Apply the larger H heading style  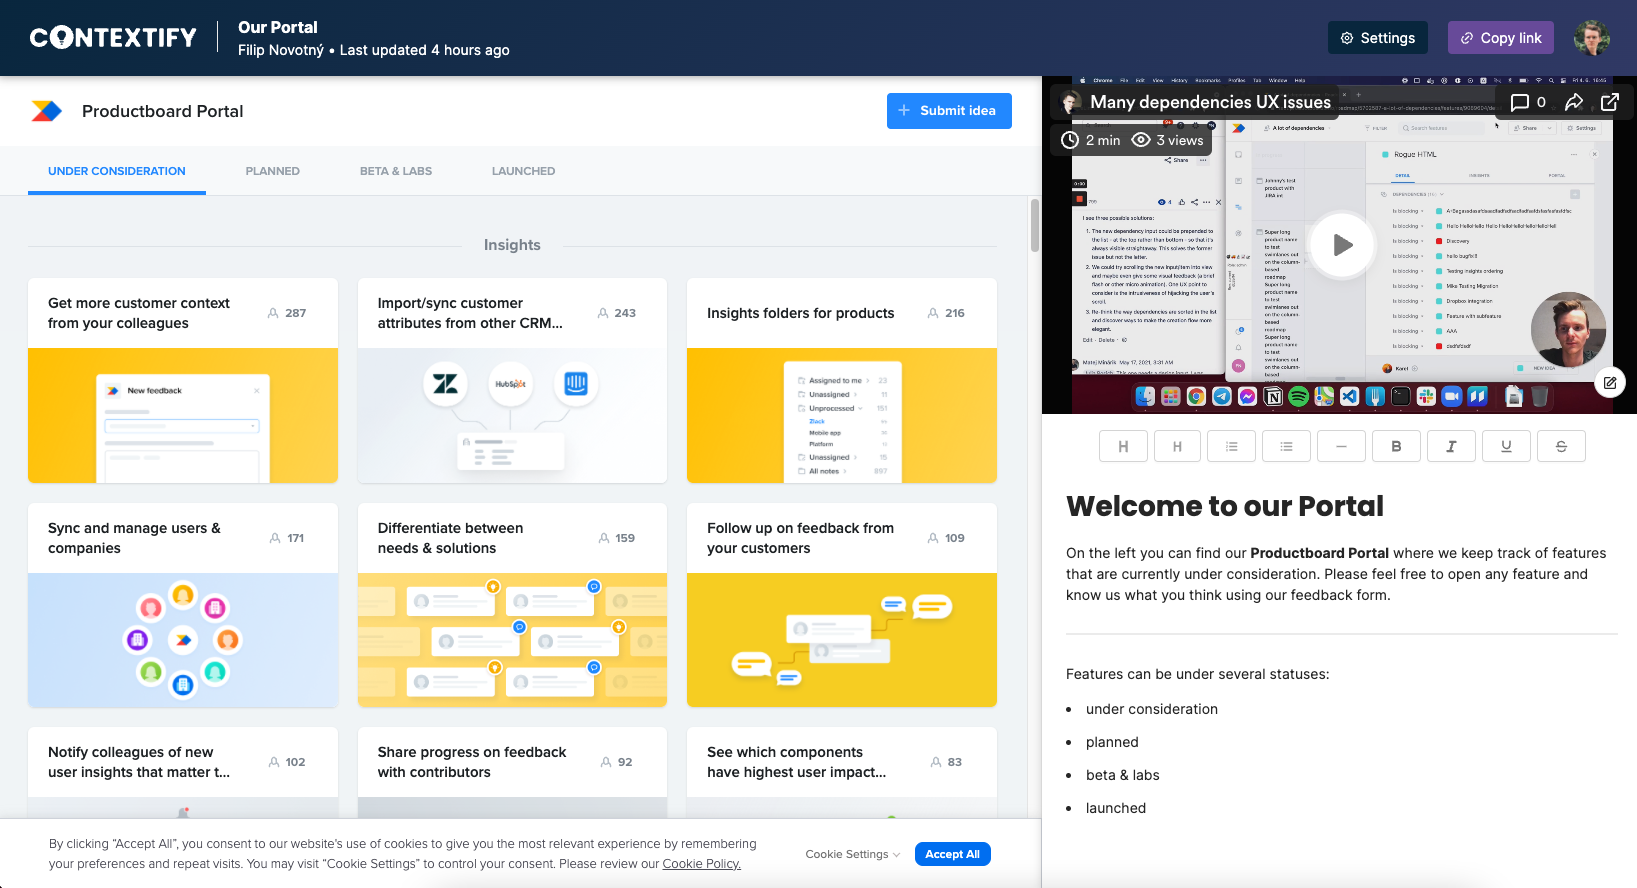(1123, 447)
